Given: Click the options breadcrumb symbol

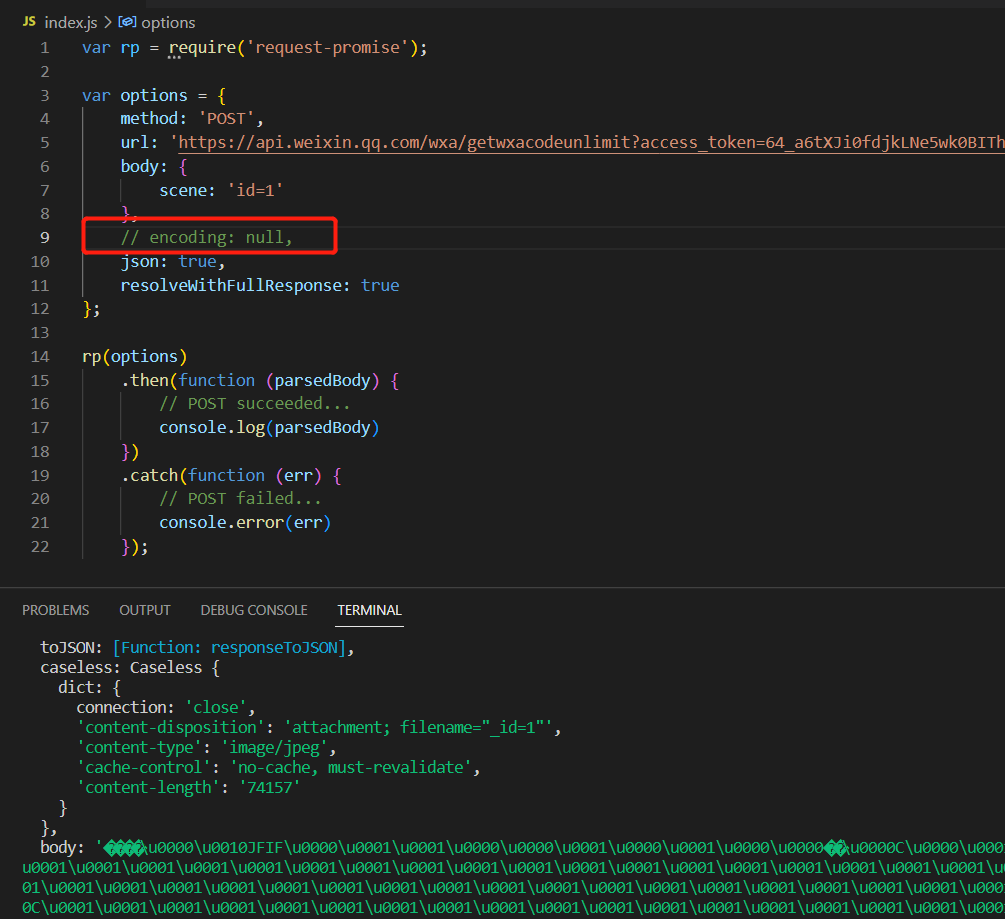Looking at the screenshot, I should [168, 22].
